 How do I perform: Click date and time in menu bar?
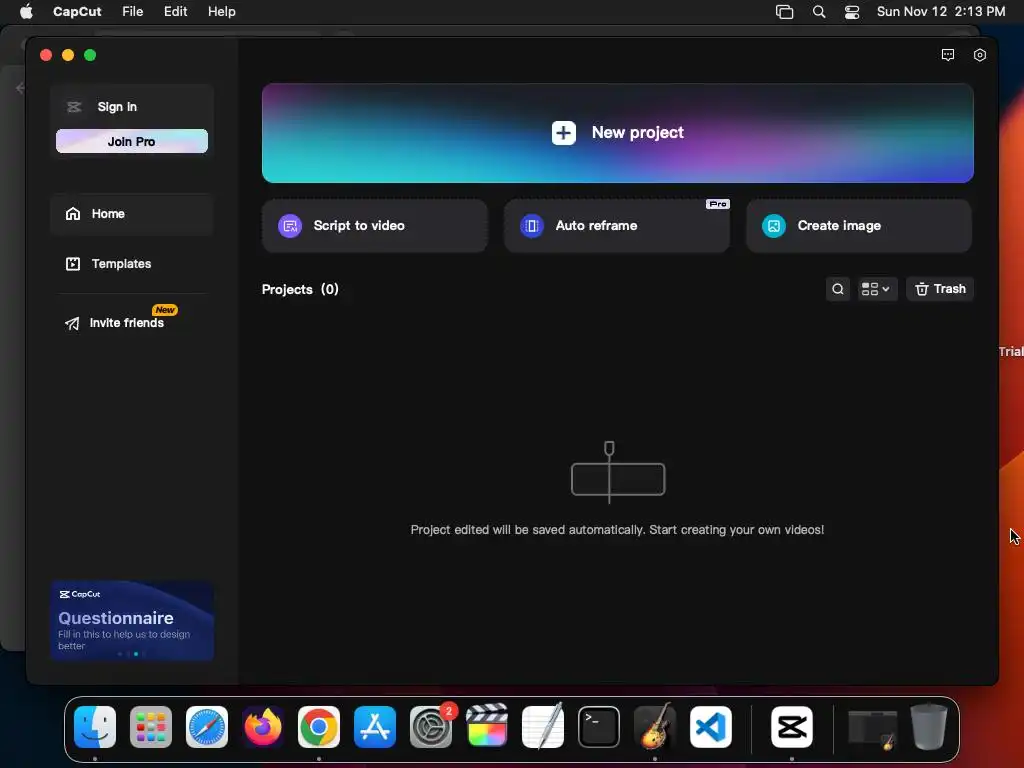pyautogui.click(x=940, y=12)
